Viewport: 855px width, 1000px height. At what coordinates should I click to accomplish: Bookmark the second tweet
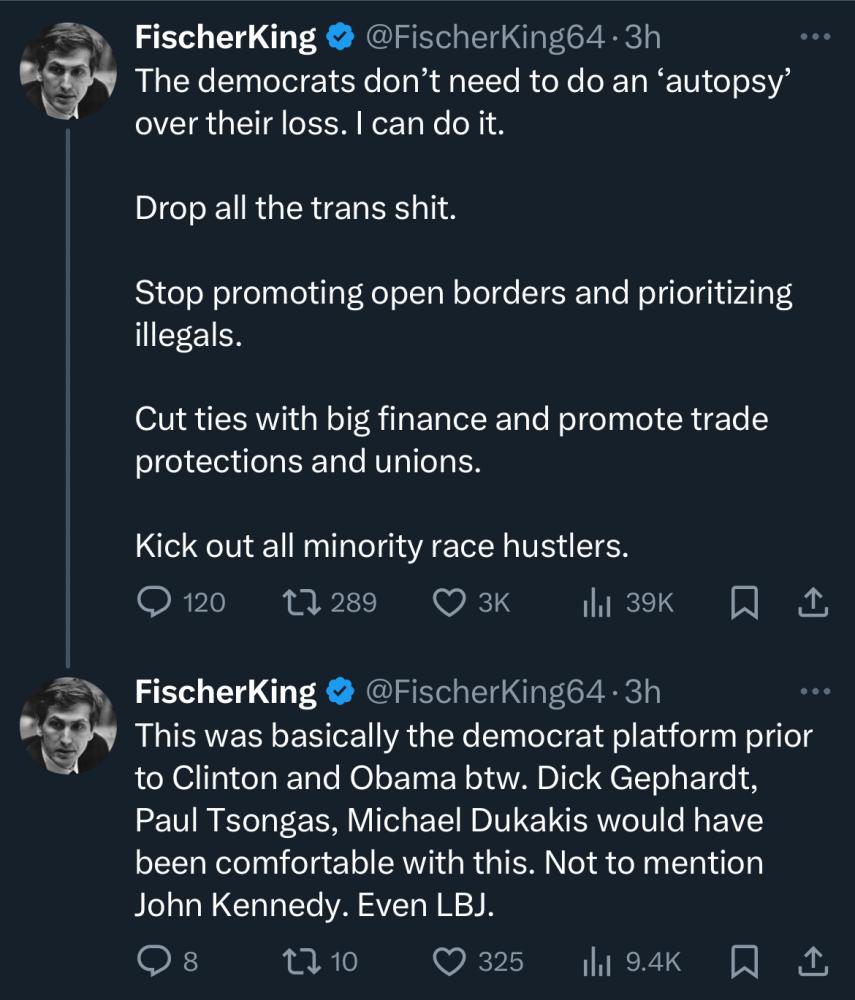pyautogui.click(x=743, y=962)
